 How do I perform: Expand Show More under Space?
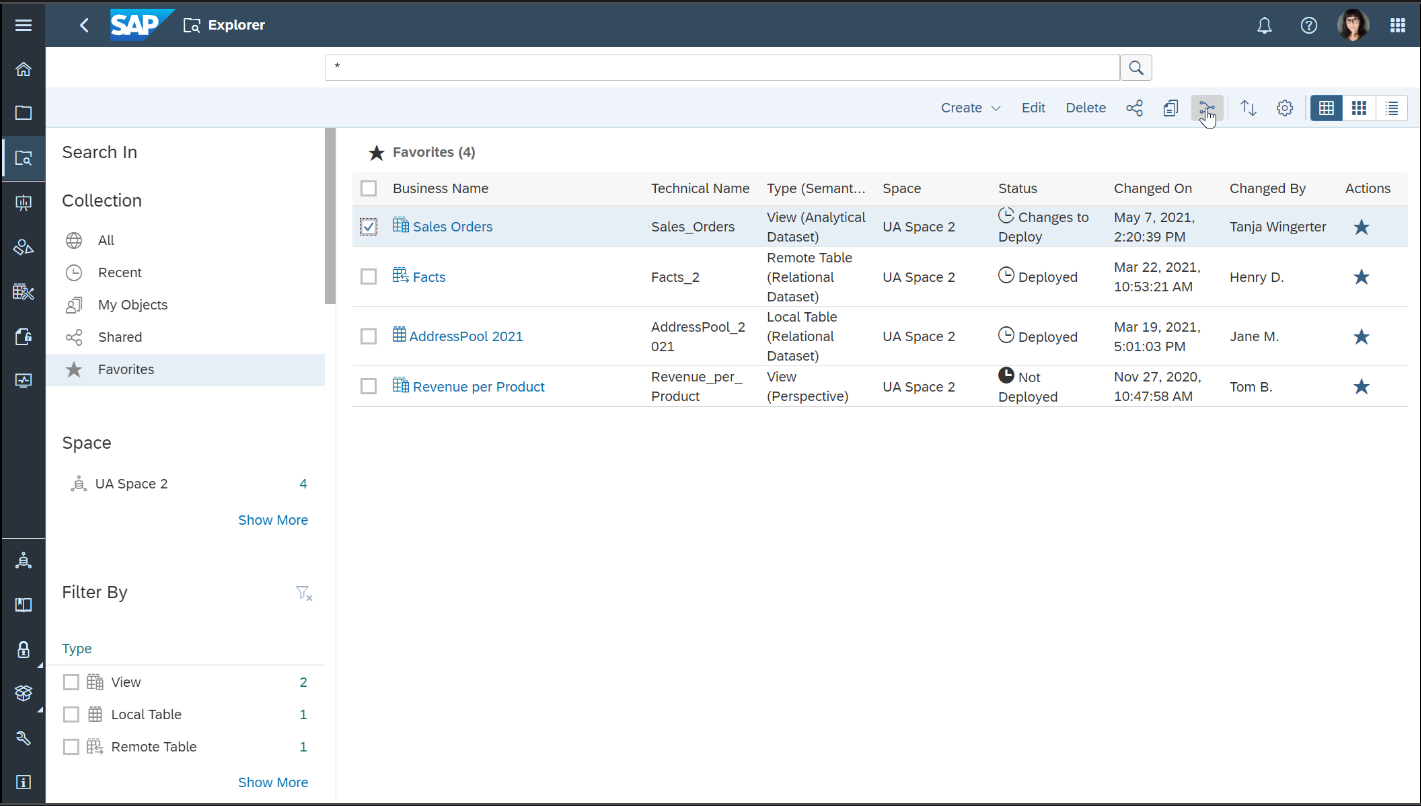[273, 520]
